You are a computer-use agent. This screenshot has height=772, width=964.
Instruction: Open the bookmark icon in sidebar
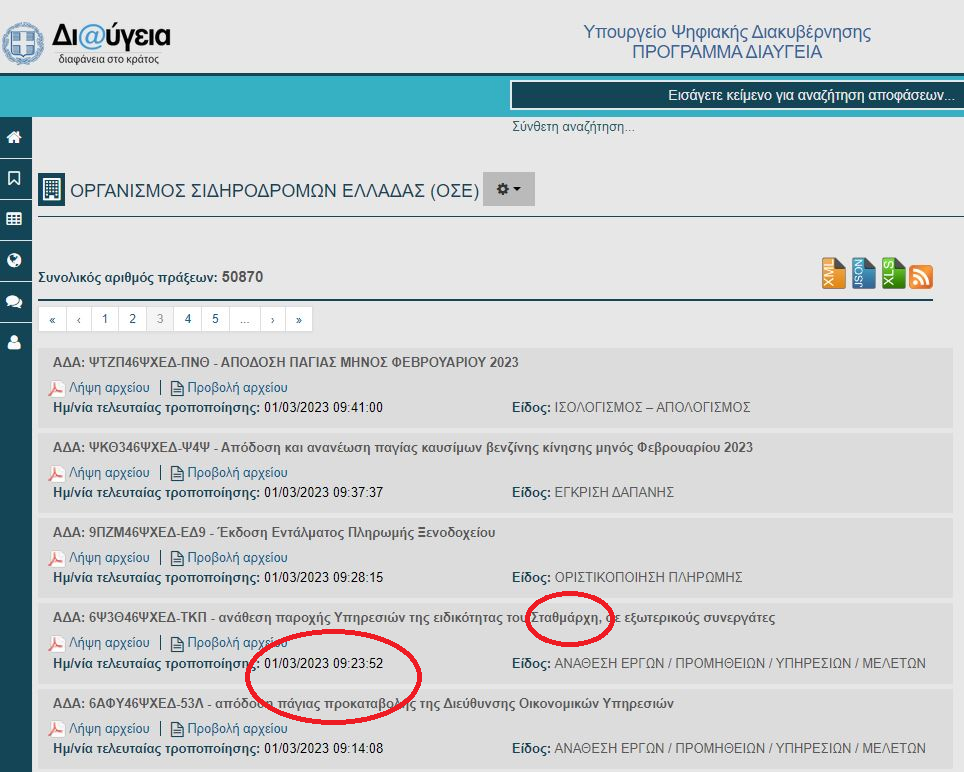tap(14, 178)
